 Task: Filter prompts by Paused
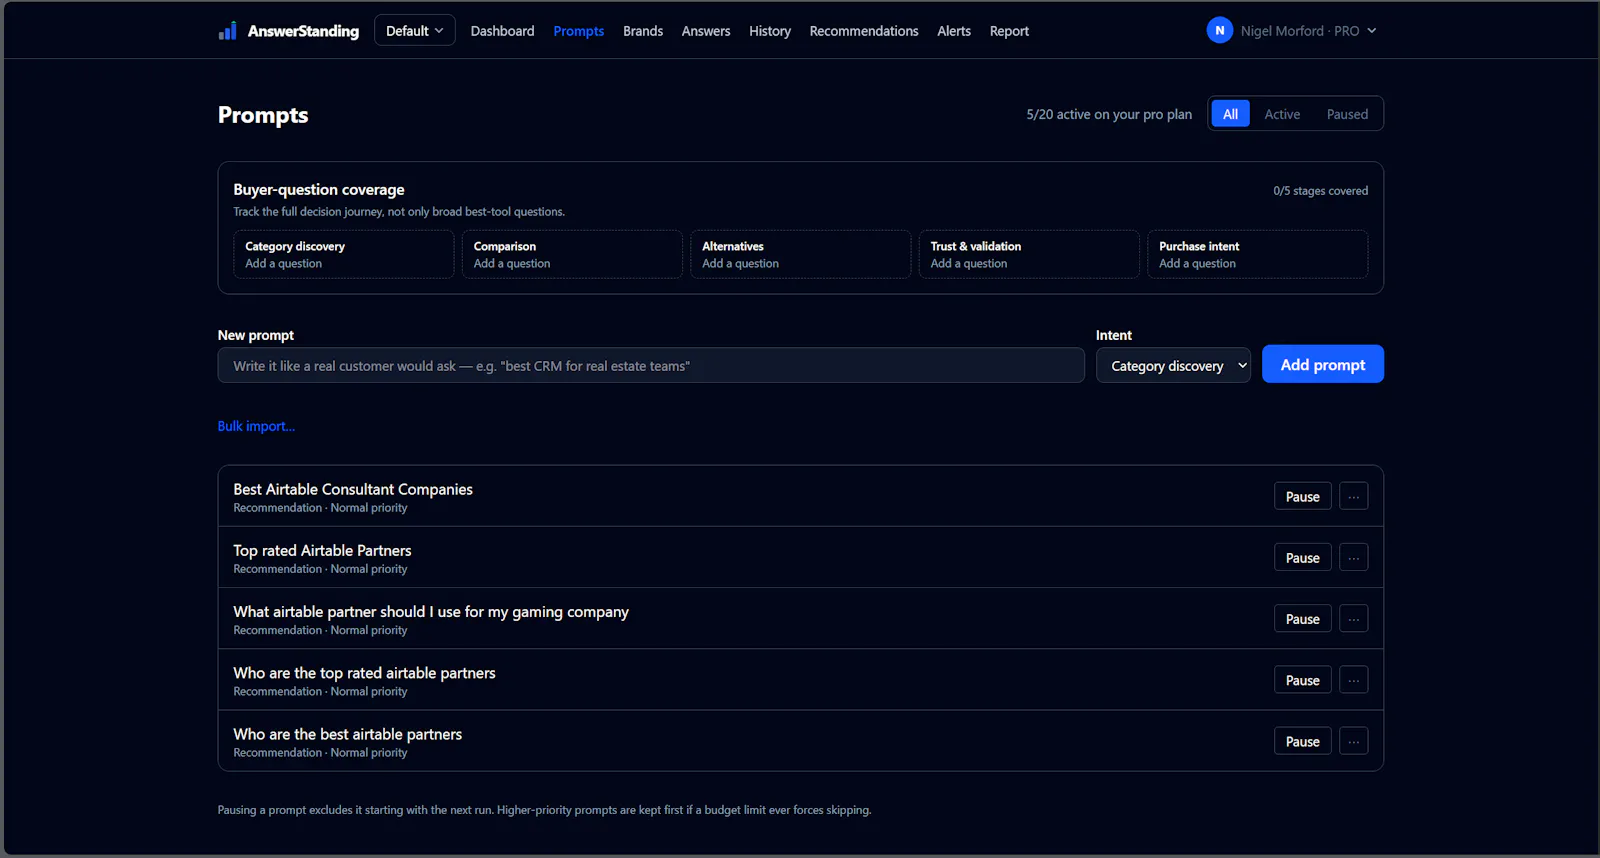coord(1347,114)
